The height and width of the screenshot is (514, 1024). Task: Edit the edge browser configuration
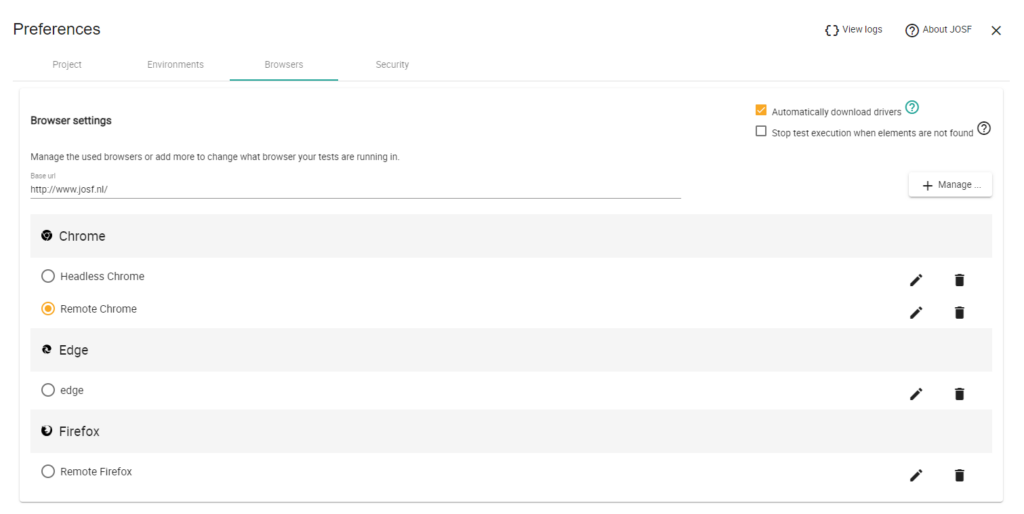915,394
